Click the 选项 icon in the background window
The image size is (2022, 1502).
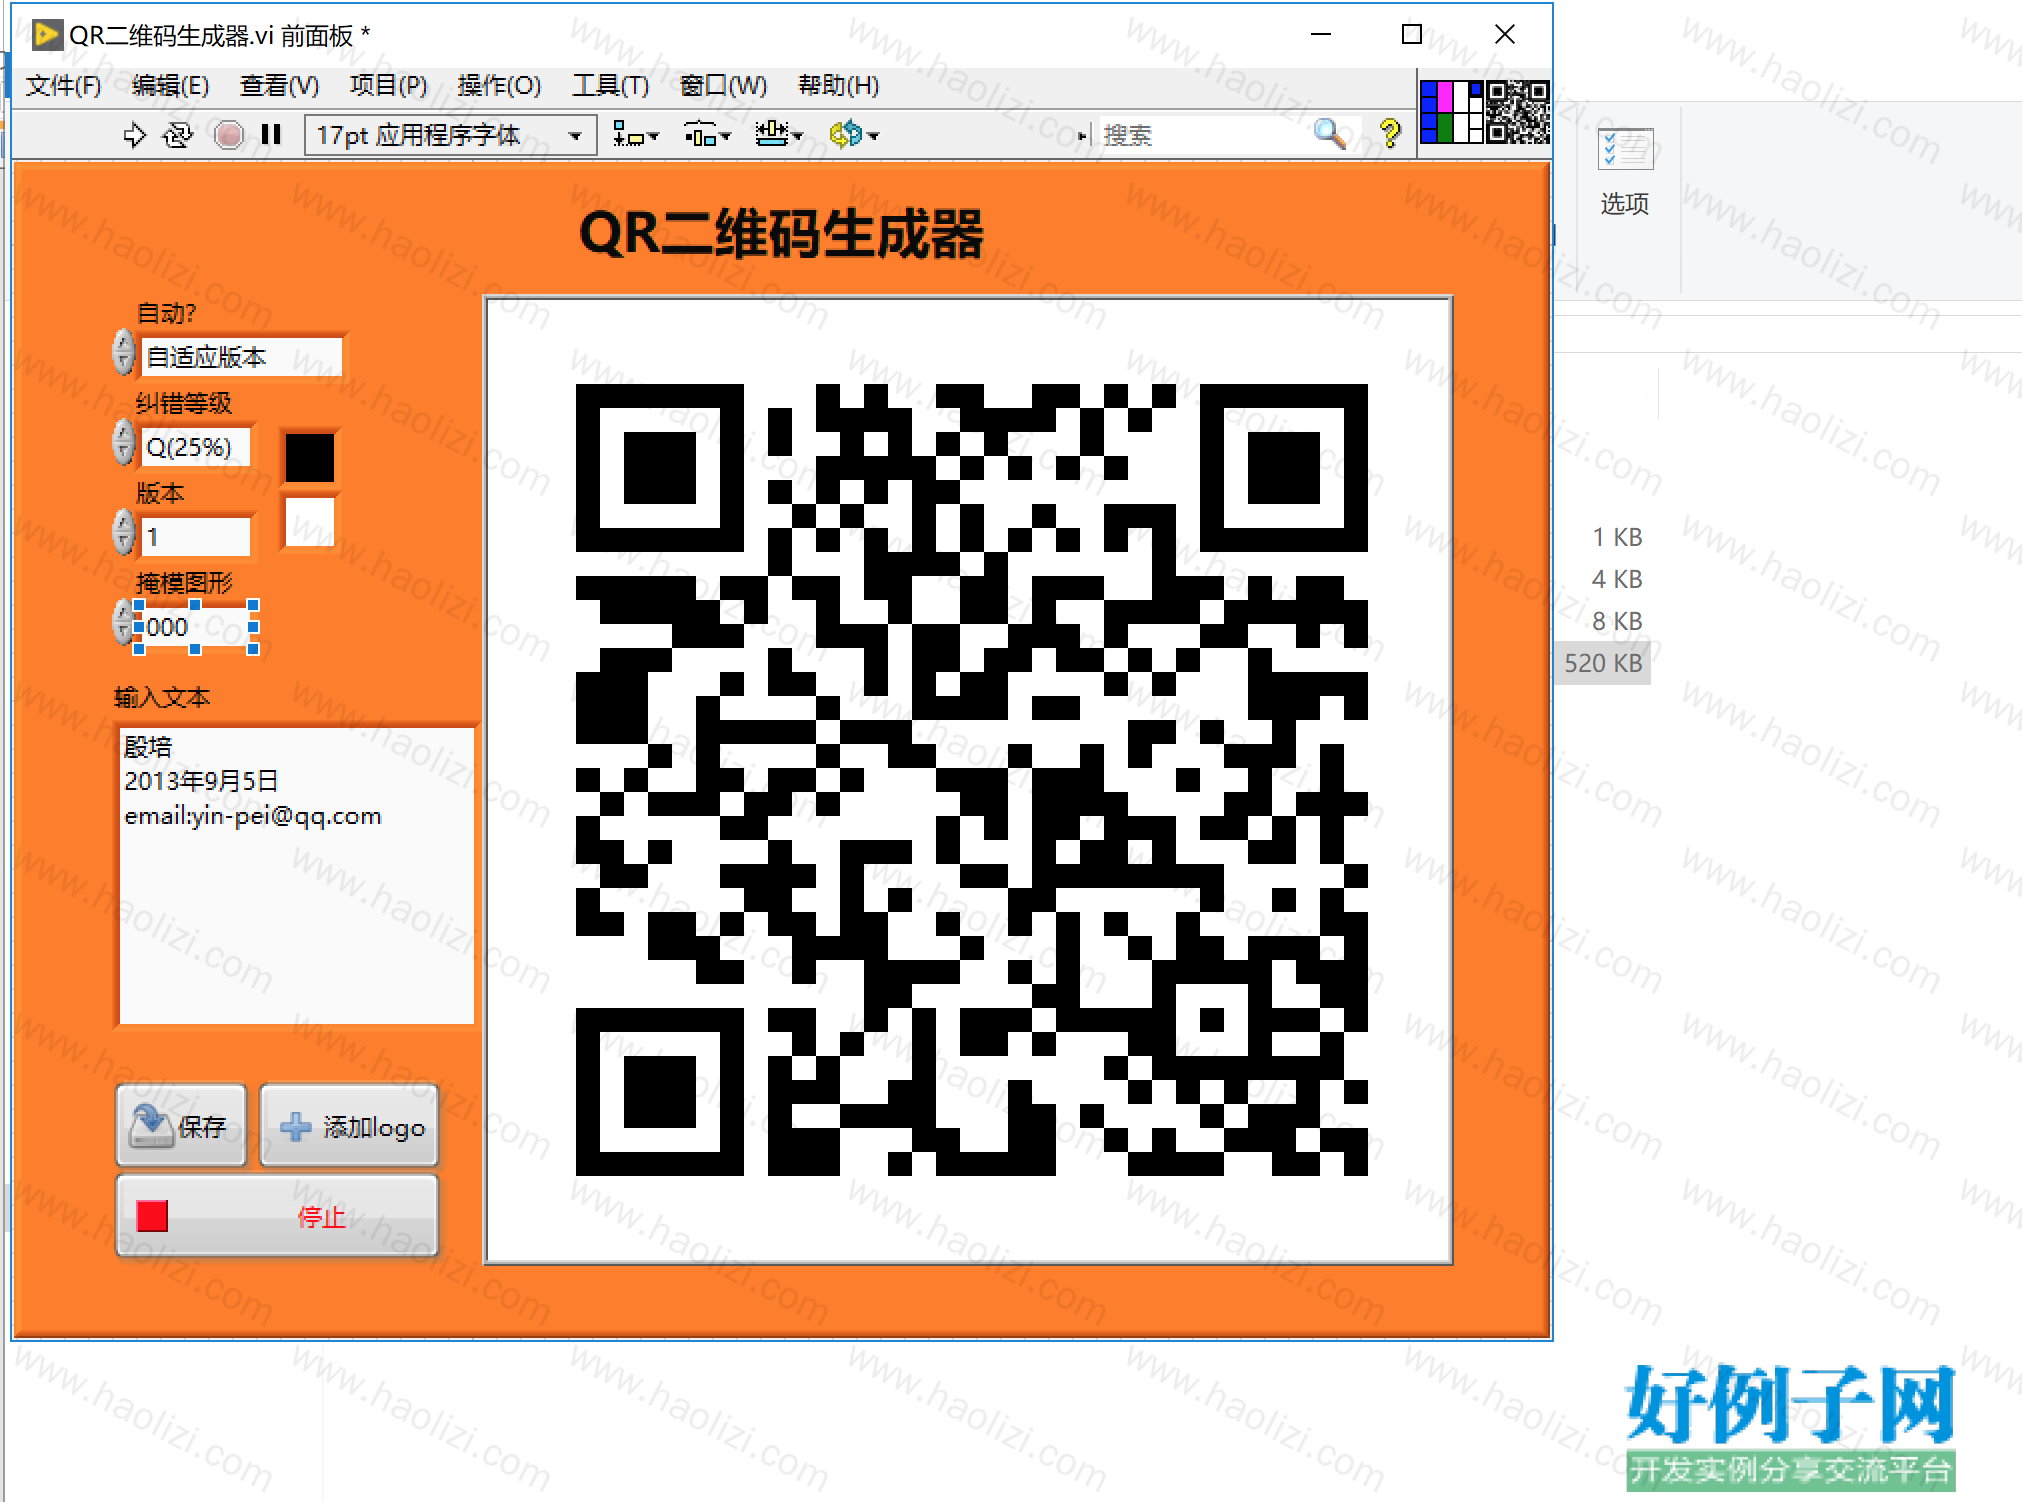[x=1625, y=172]
